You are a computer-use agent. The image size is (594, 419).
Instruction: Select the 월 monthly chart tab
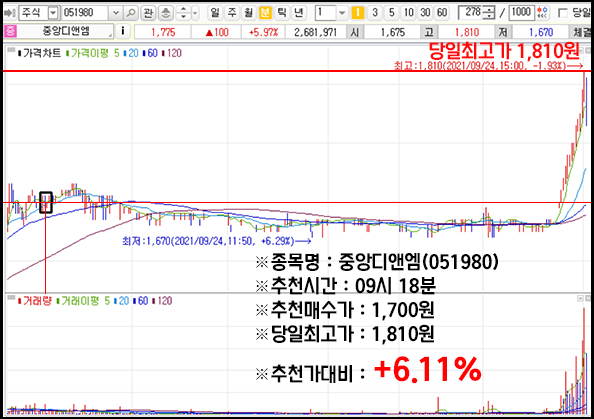click(x=248, y=13)
